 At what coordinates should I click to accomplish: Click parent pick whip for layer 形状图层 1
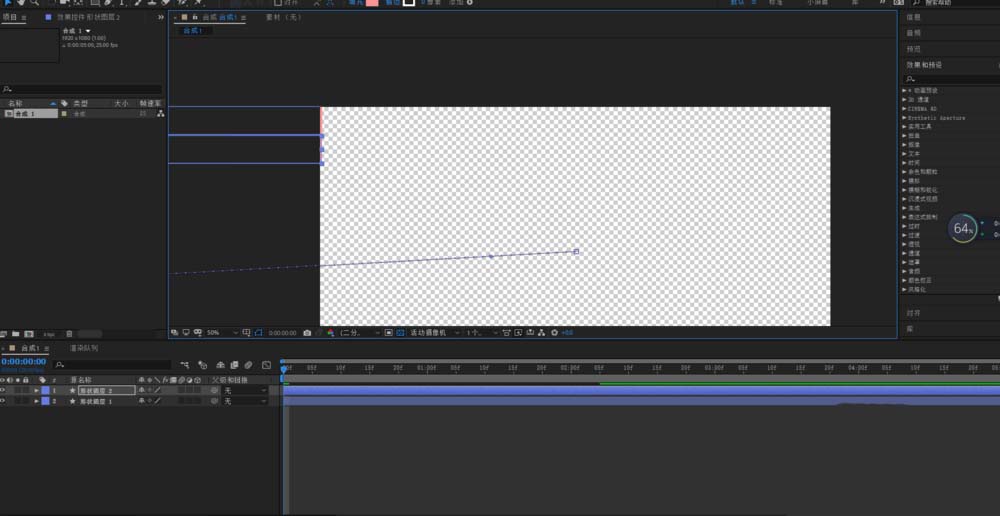(214, 401)
